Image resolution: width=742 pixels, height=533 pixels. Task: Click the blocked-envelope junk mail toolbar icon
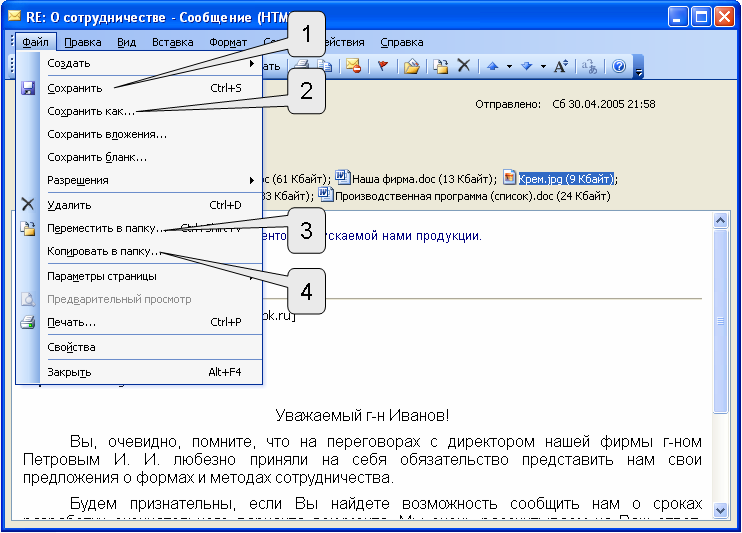pyautogui.click(x=353, y=66)
